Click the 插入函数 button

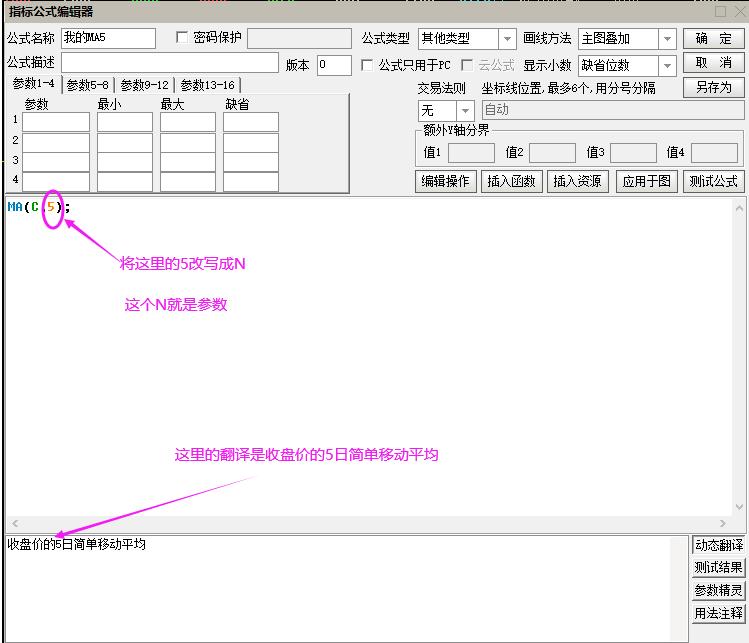[x=512, y=181]
